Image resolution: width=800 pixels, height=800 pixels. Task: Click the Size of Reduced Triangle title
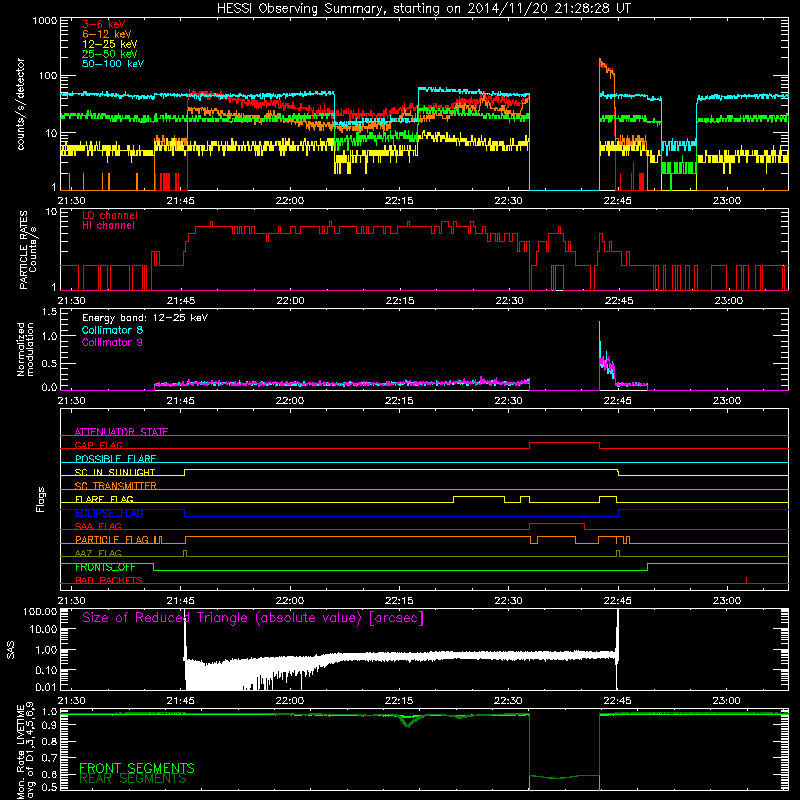(253, 618)
